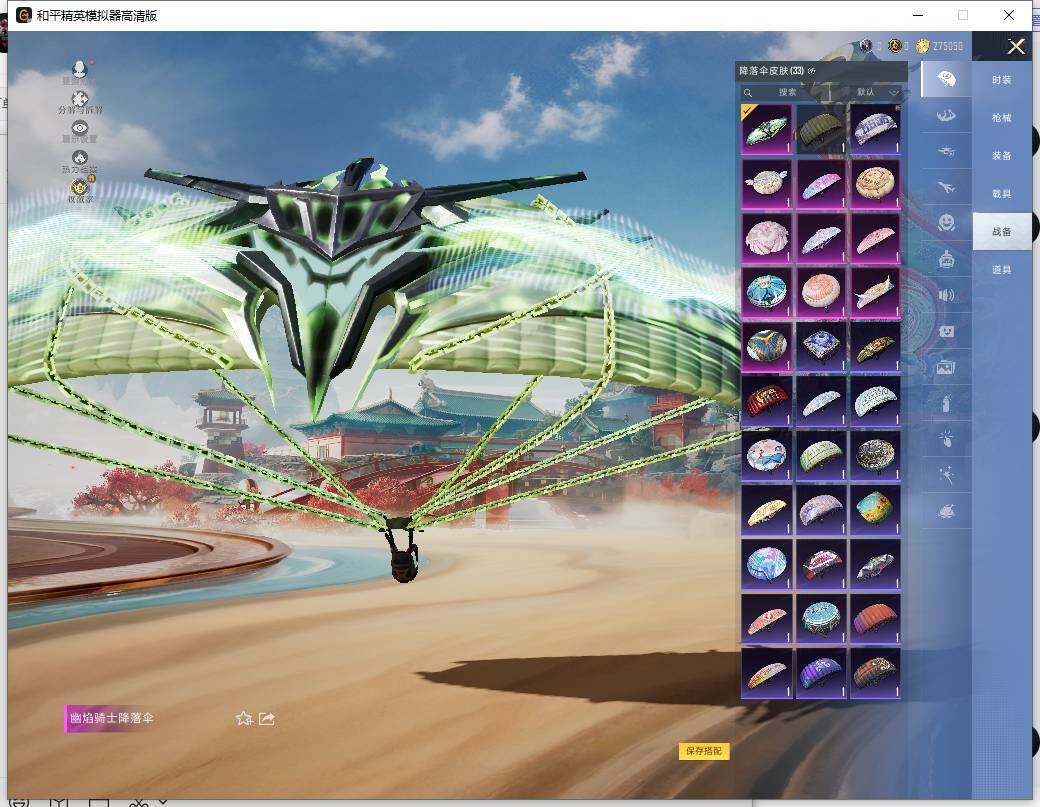Select the plaid parachute at the bottom right
The image size is (1040, 807).
(x=875, y=672)
